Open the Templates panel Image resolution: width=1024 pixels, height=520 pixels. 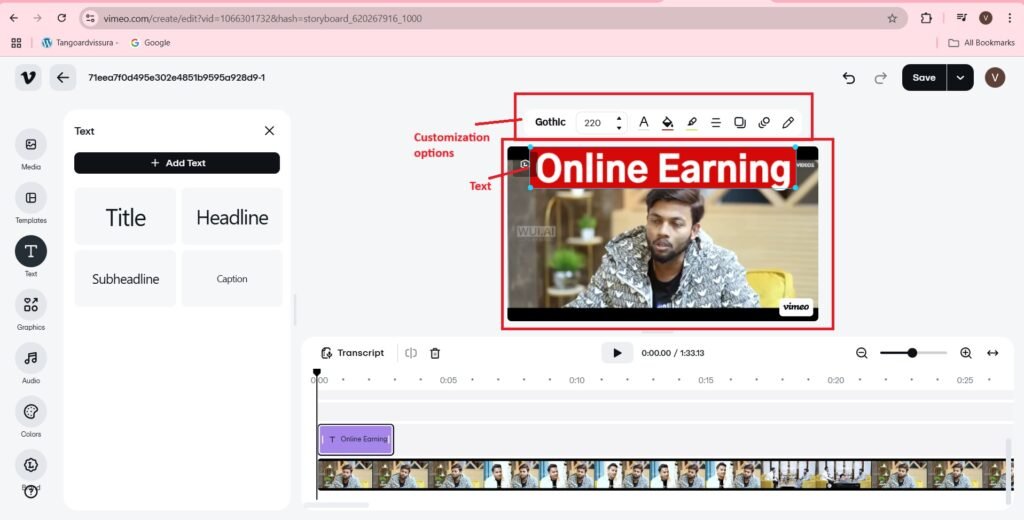(x=31, y=198)
